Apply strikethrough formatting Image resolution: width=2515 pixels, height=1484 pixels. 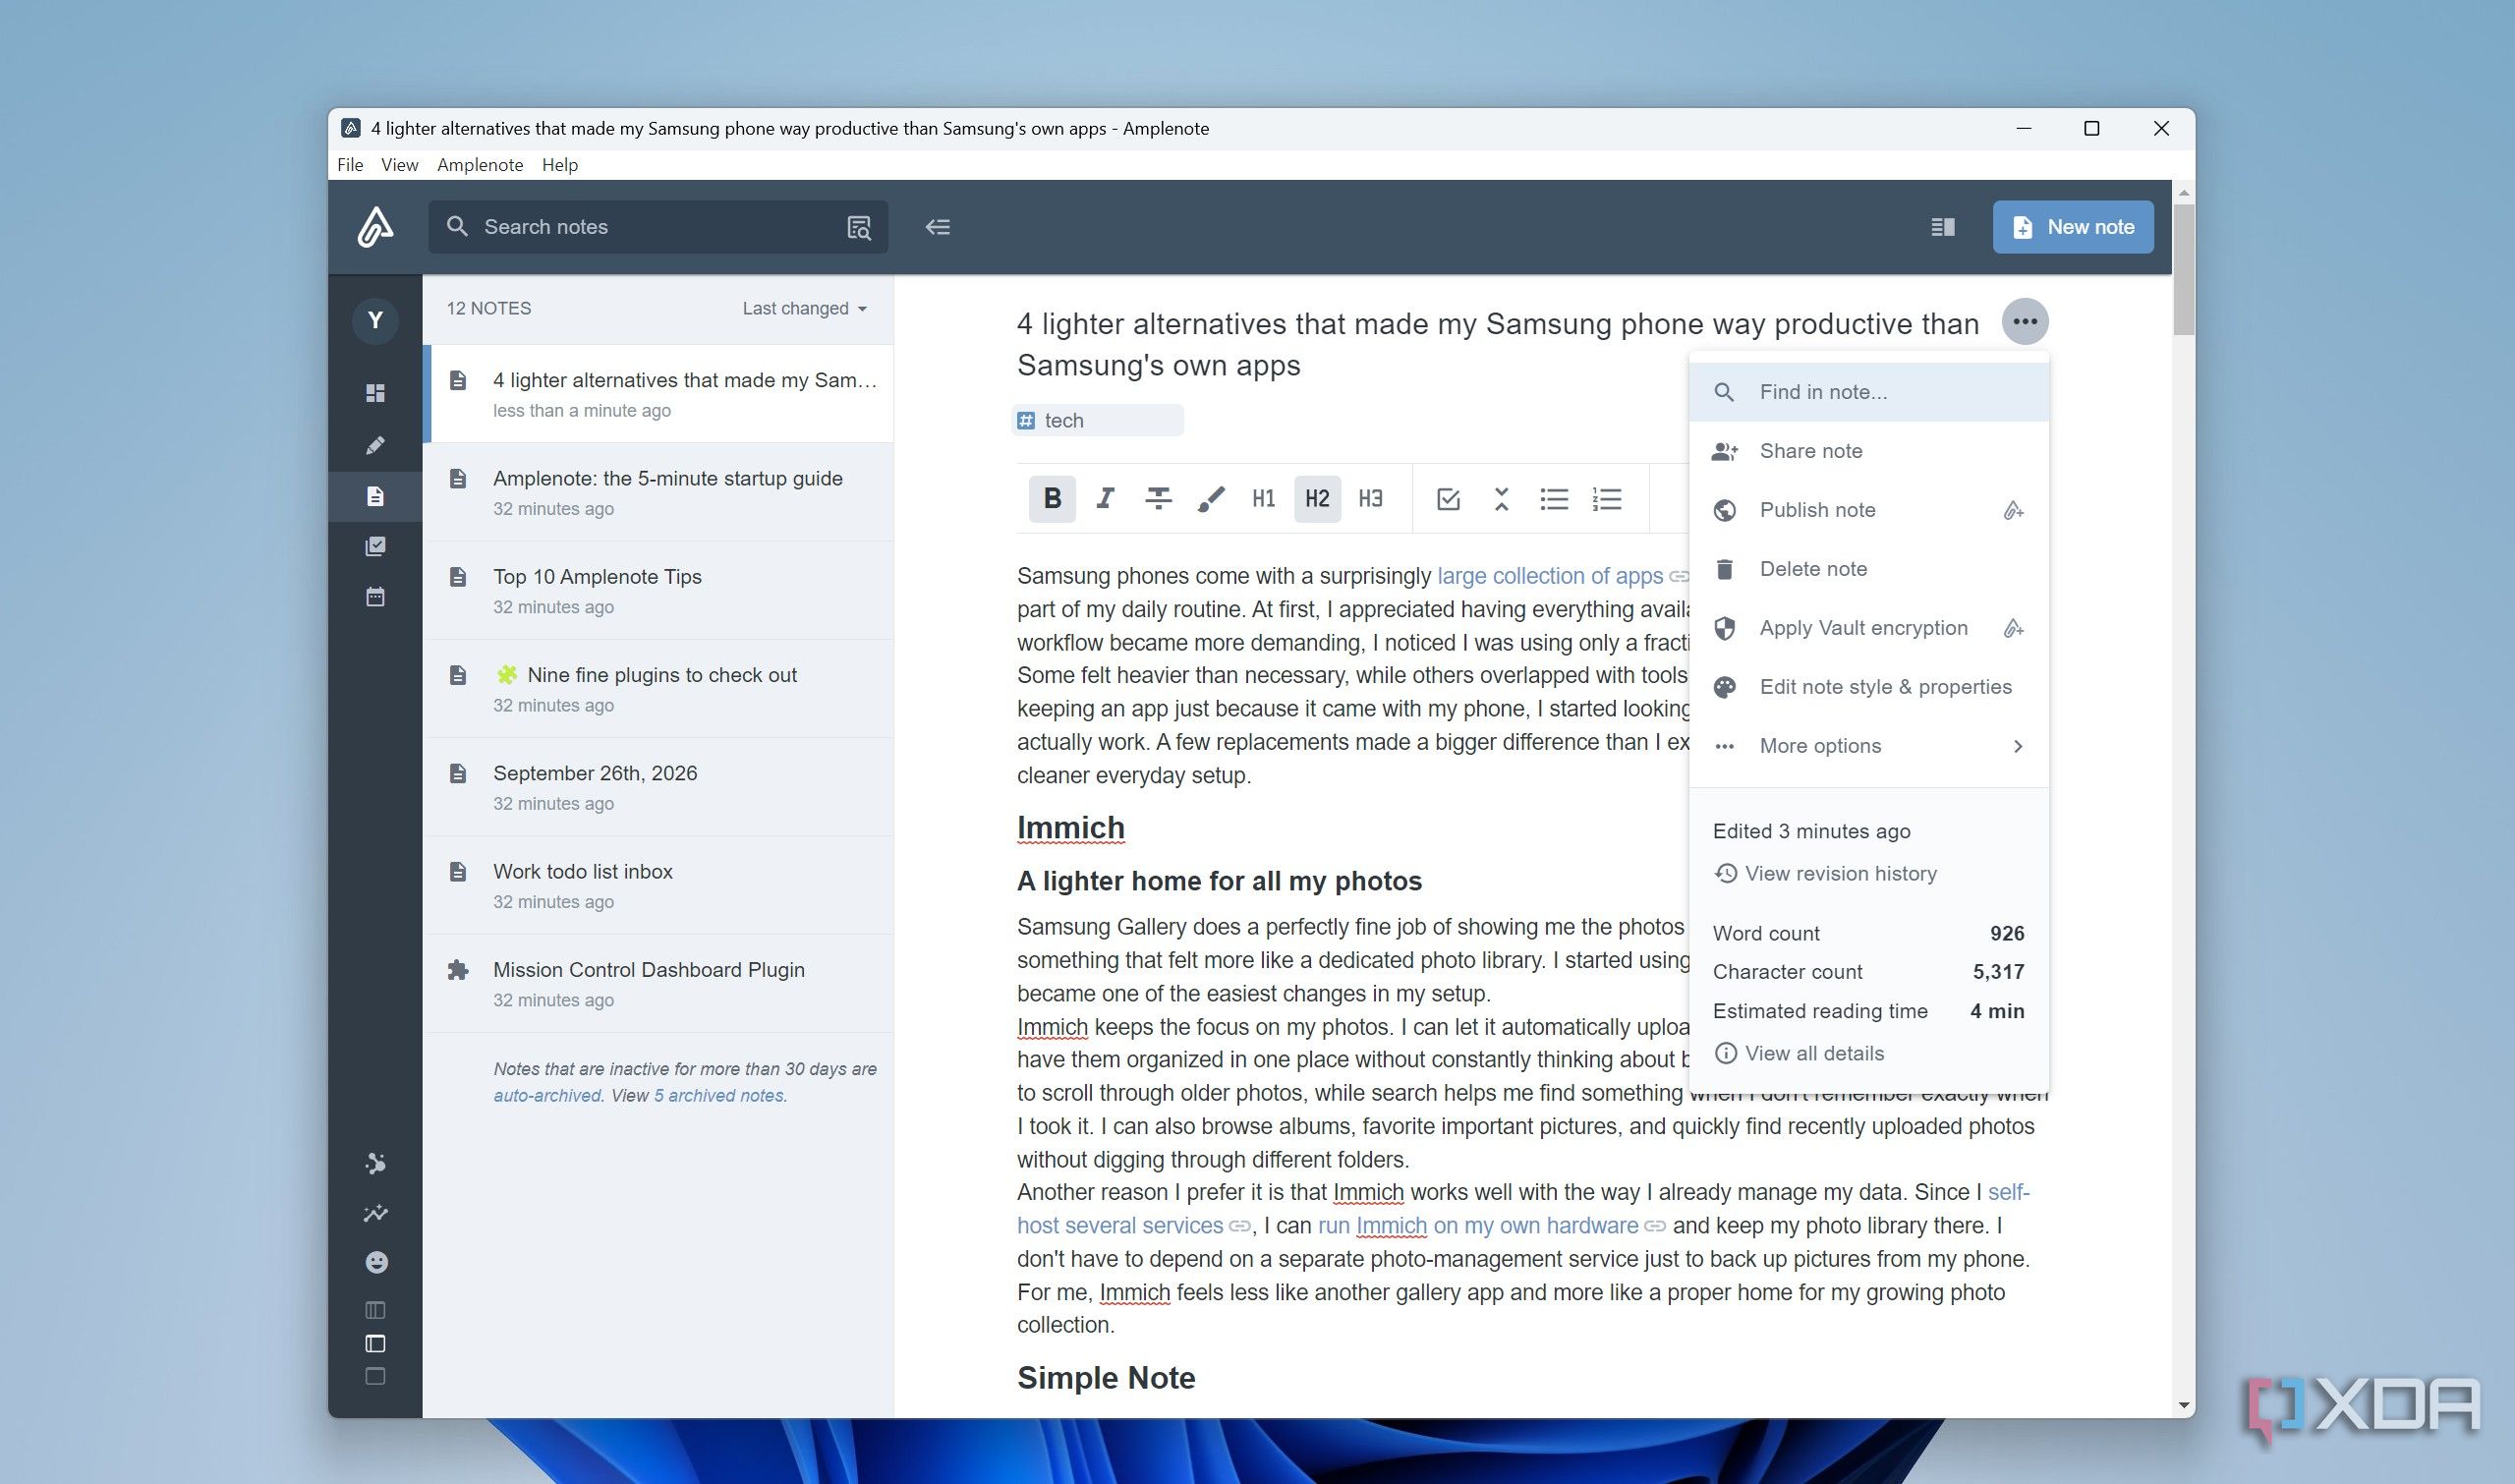1158,498
